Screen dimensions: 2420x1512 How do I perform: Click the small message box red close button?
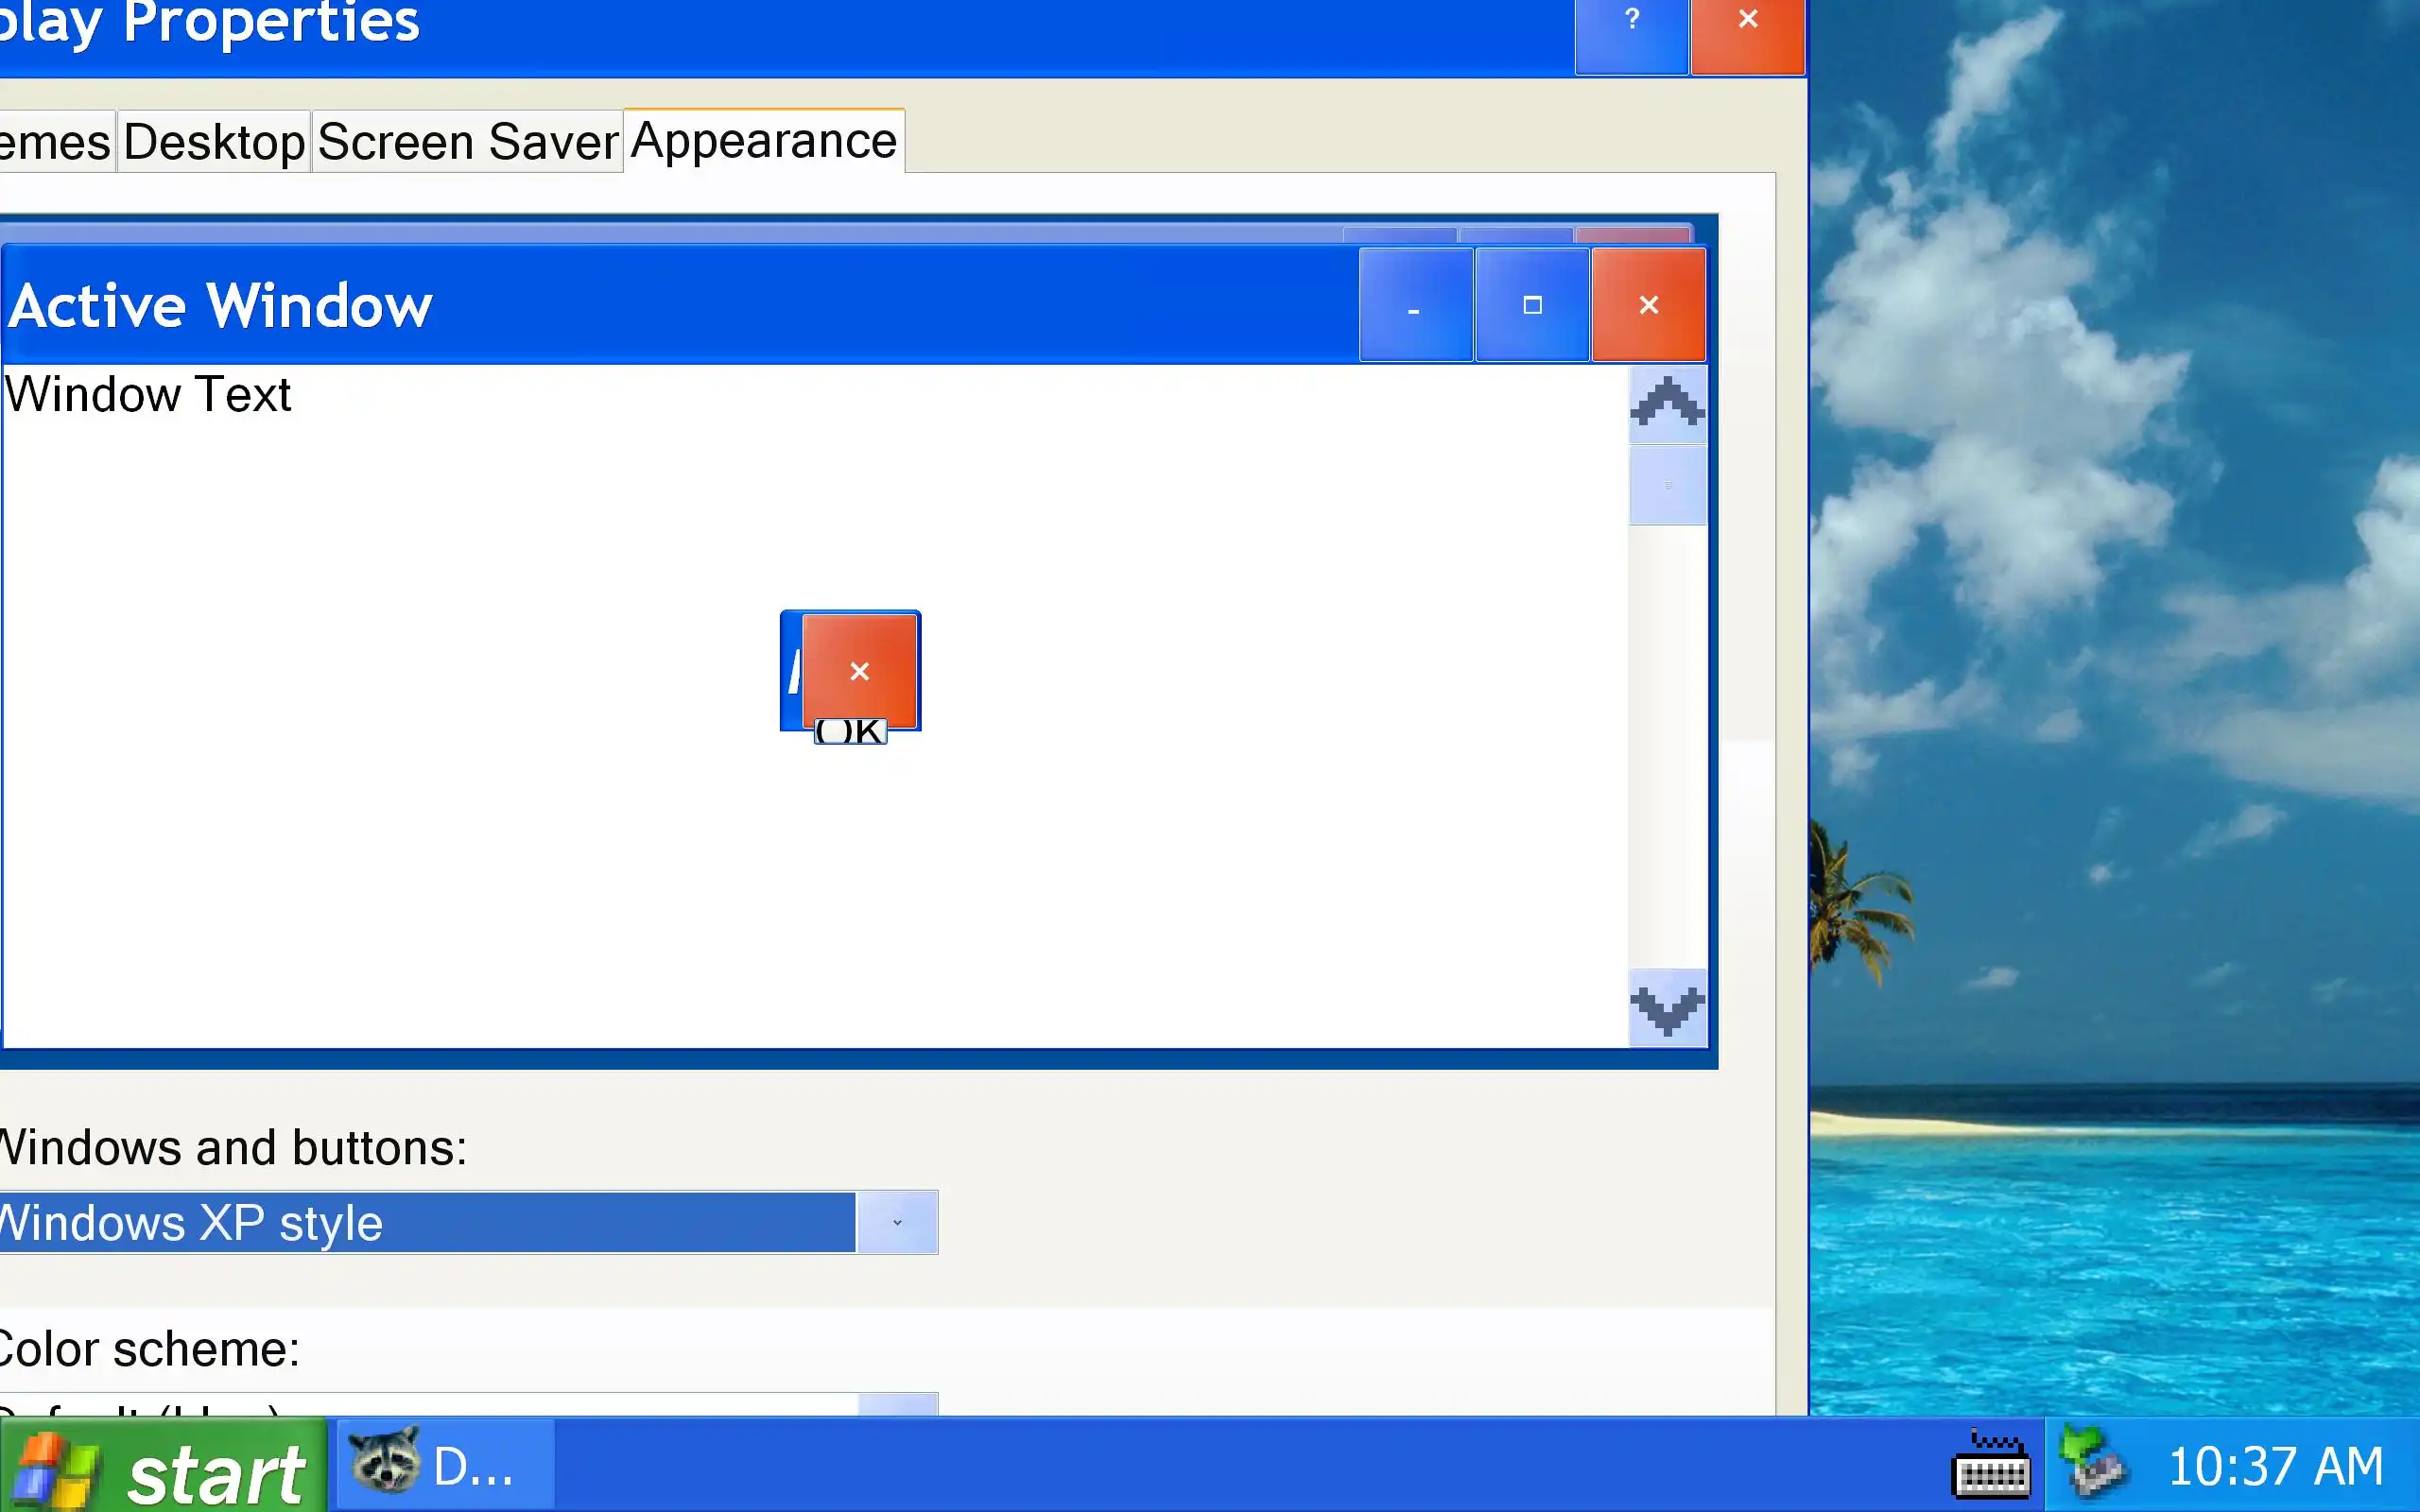click(x=859, y=670)
